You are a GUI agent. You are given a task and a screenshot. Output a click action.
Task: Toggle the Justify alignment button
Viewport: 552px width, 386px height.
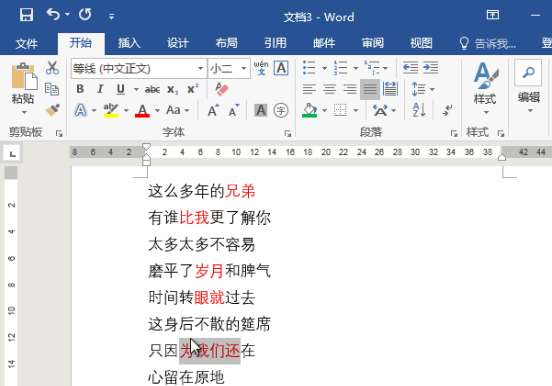[370, 89]
